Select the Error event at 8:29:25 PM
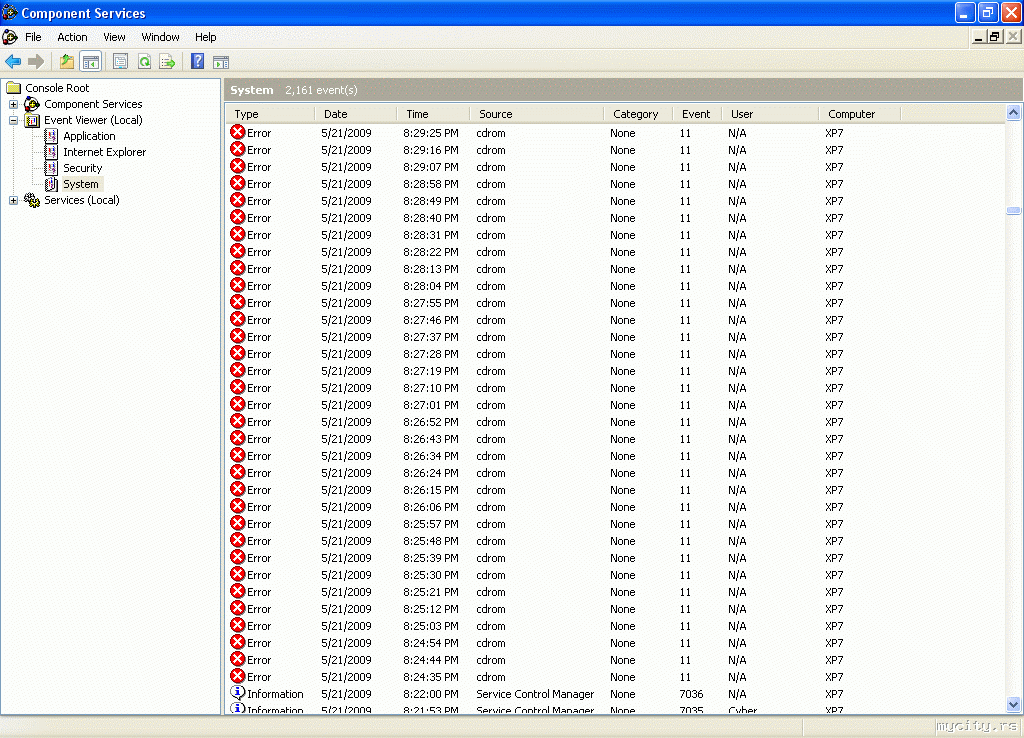Viewport: 1024px width, 738px height. click(614, 133)
